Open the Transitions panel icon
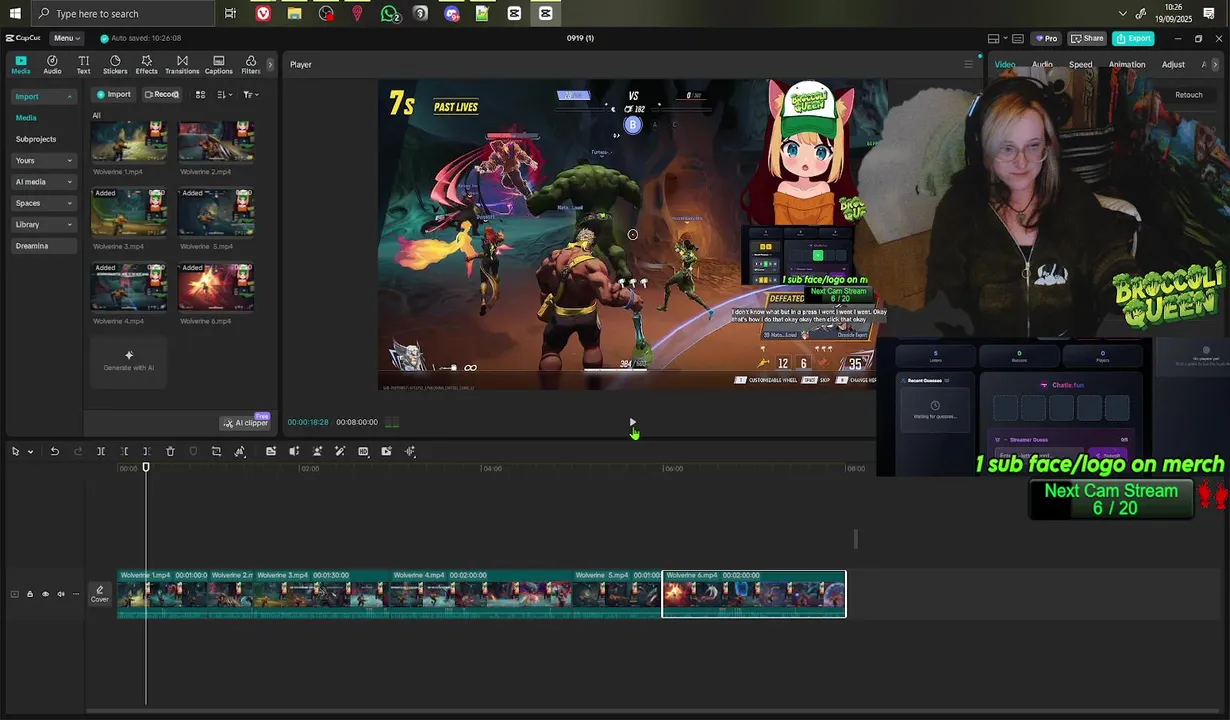This screenshot has height=720, width=1230. click(182, 65)
